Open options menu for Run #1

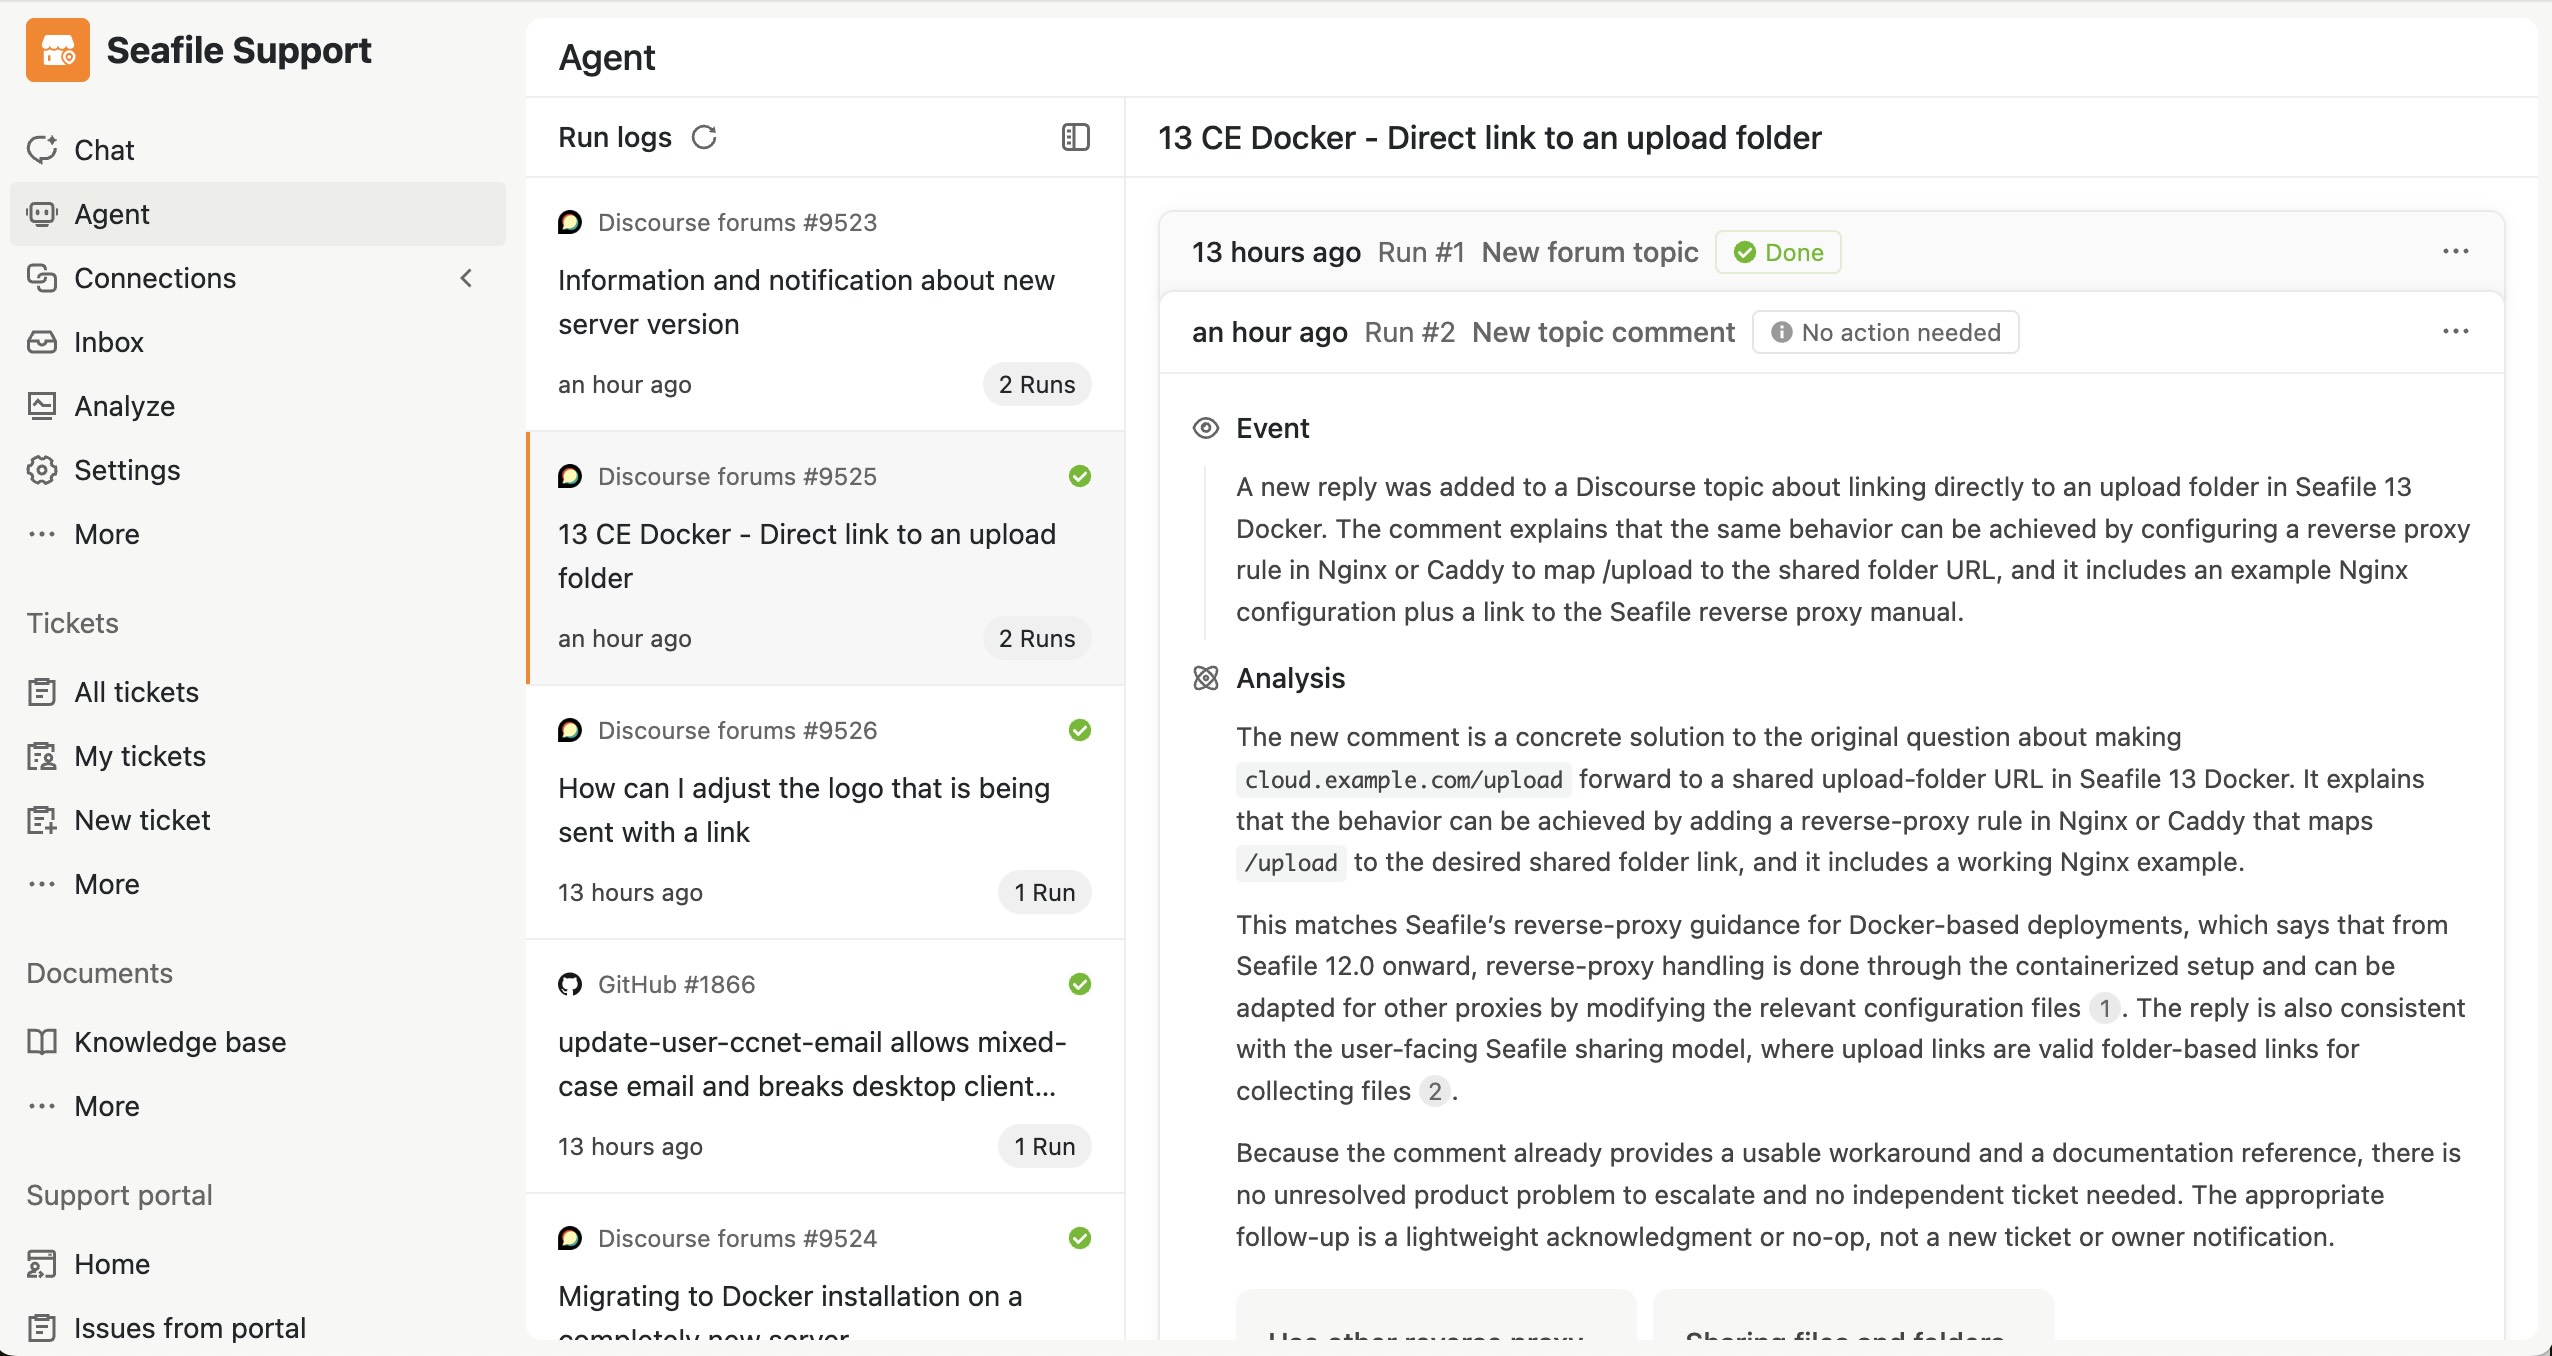click(x=2456, y=252)
